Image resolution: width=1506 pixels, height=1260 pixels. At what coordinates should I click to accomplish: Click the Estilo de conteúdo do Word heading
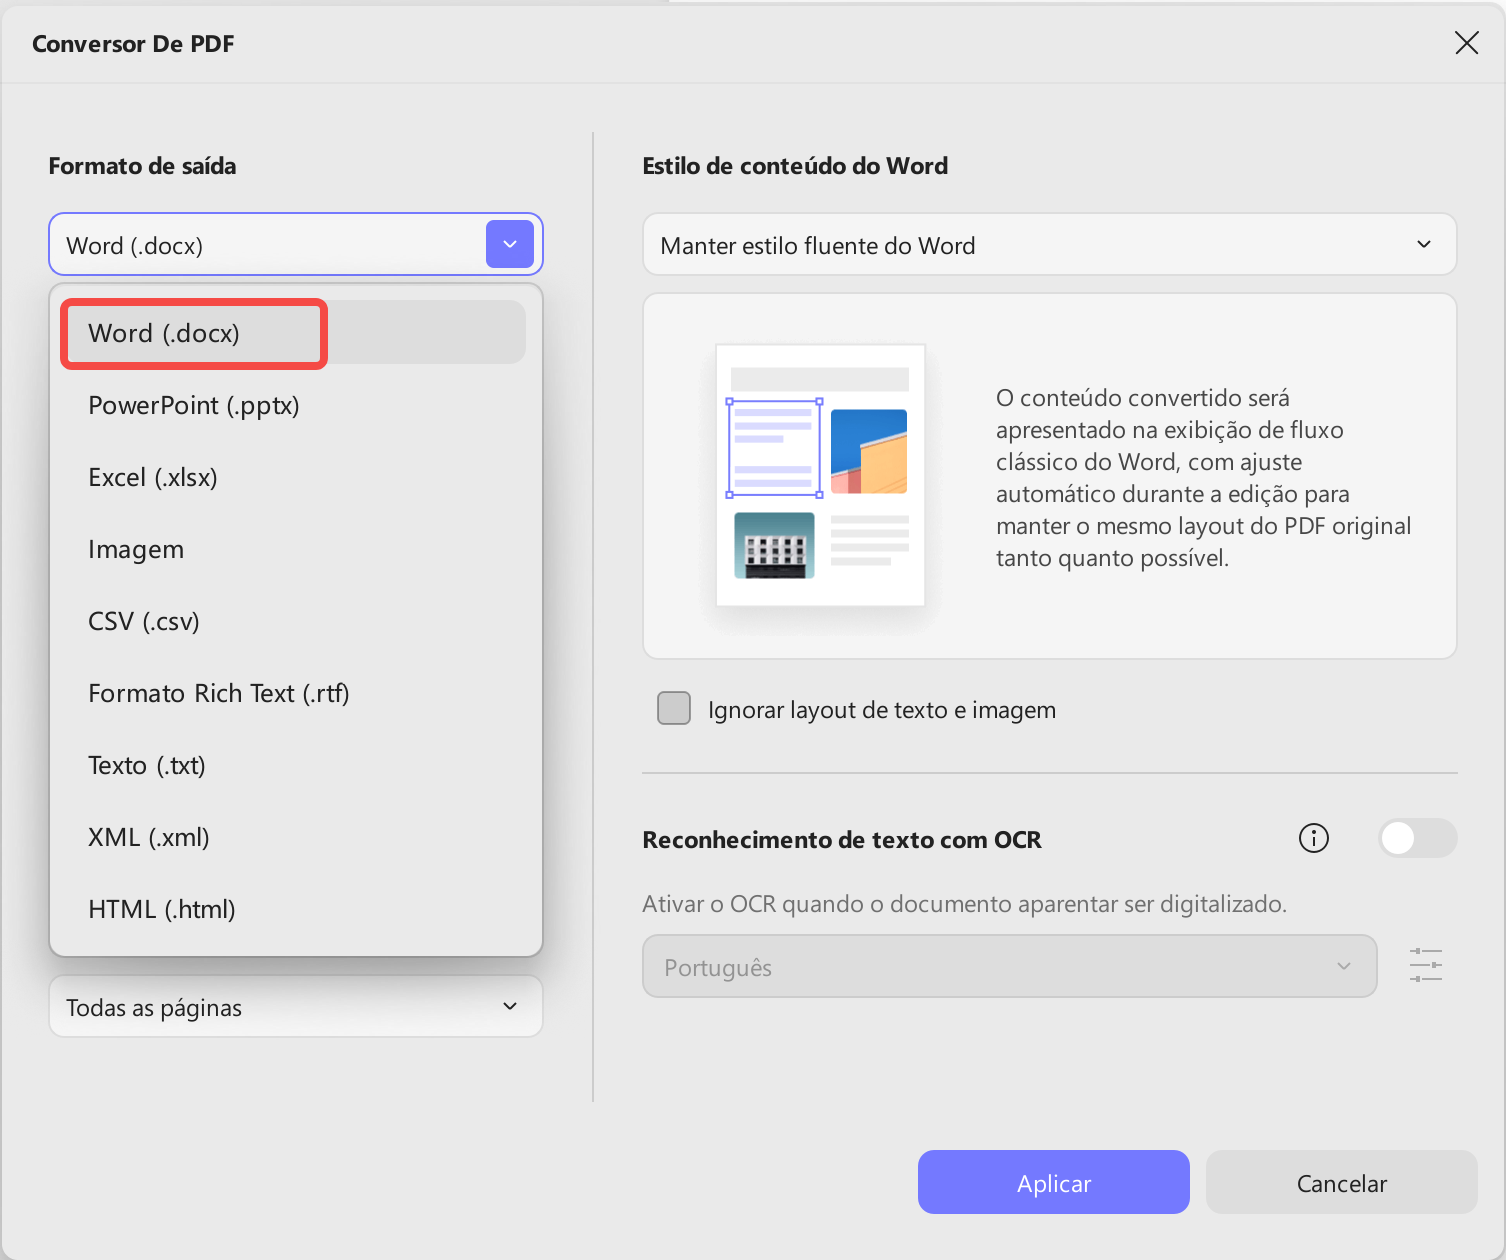(x=795, y=166)
